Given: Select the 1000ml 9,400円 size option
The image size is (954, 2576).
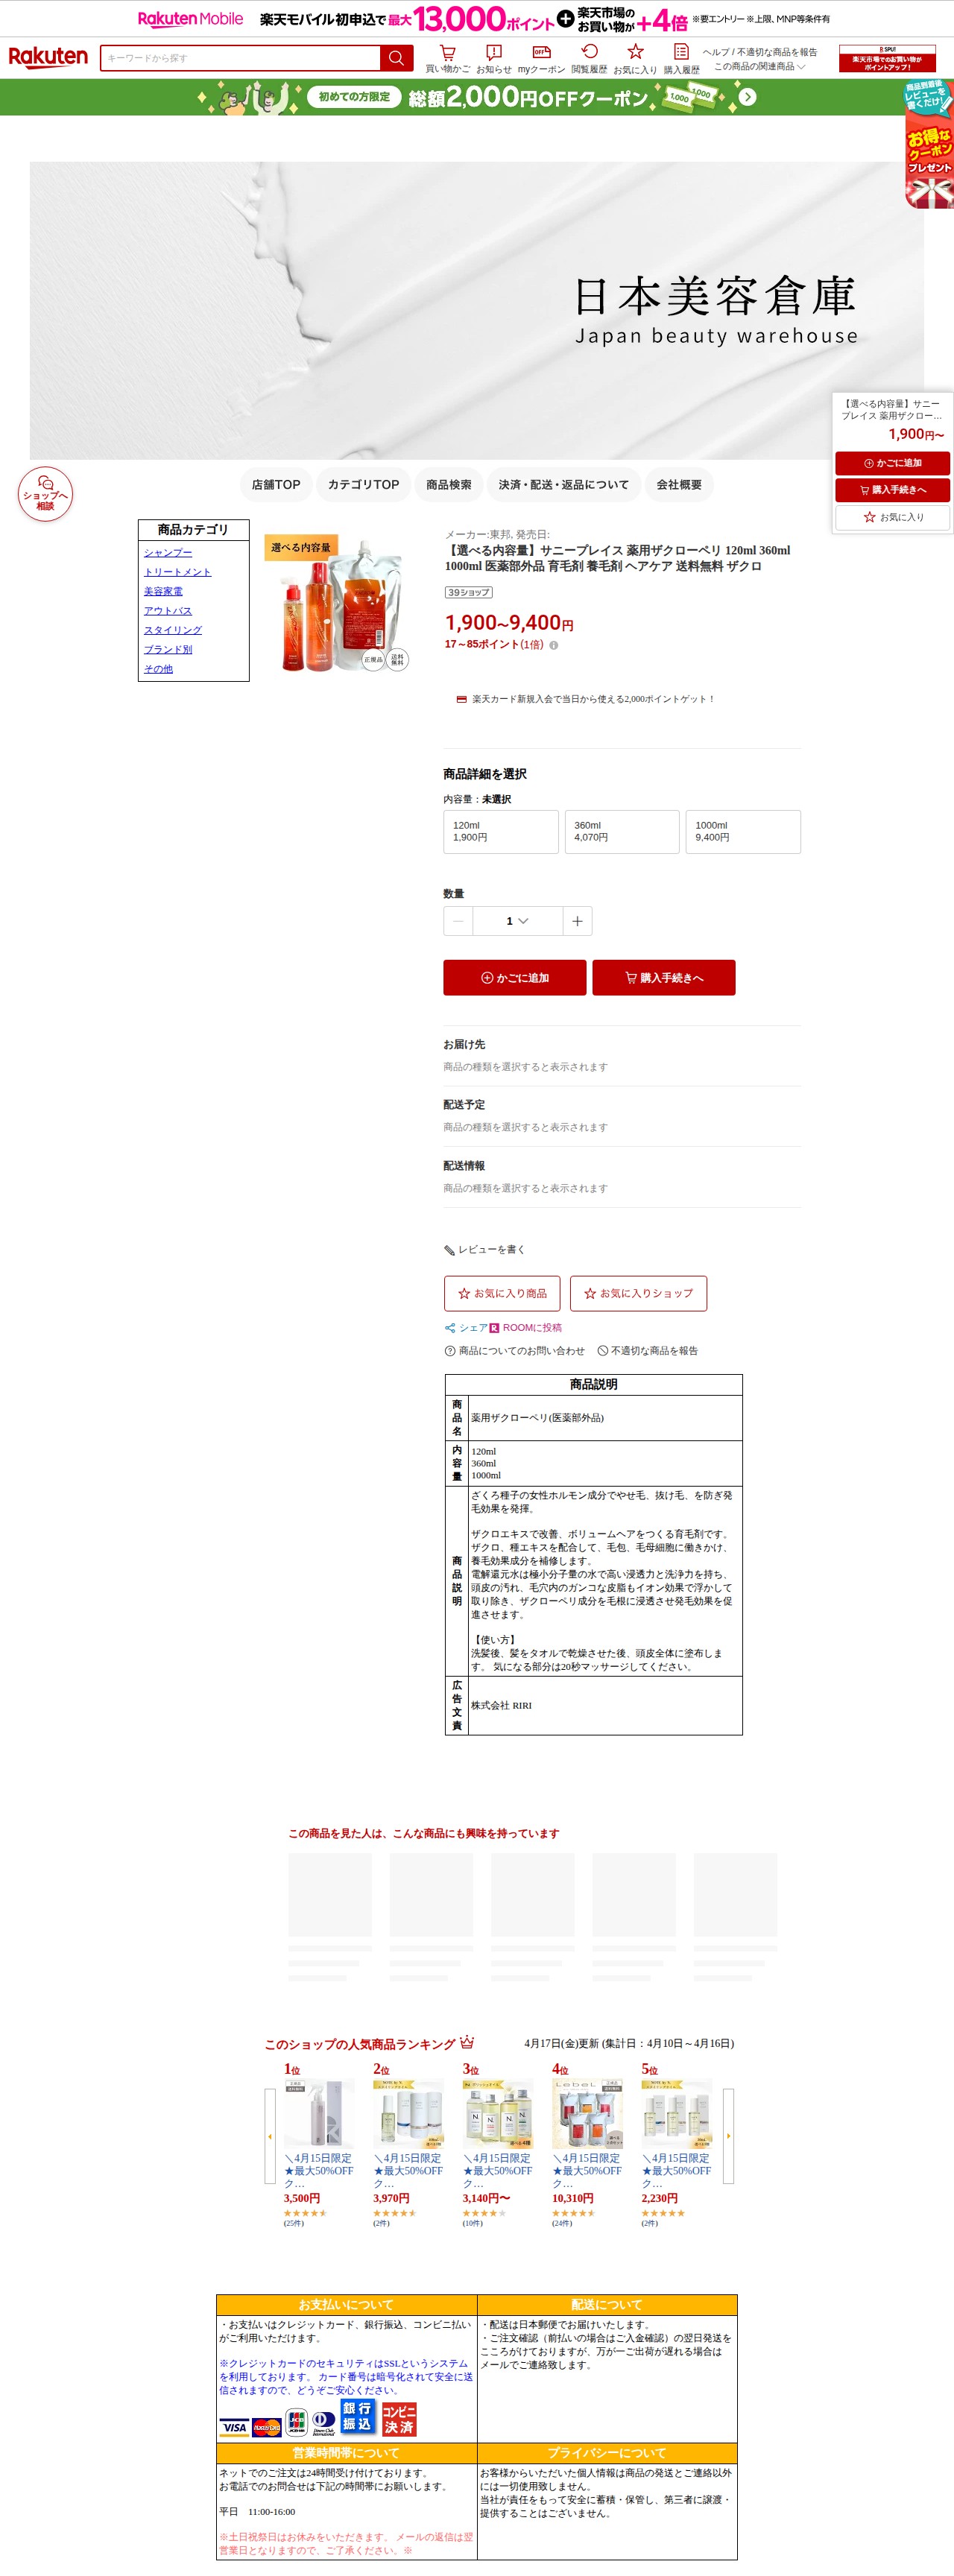Looking at the screenshot, I should pyautogui.click(x=743, y=832).
